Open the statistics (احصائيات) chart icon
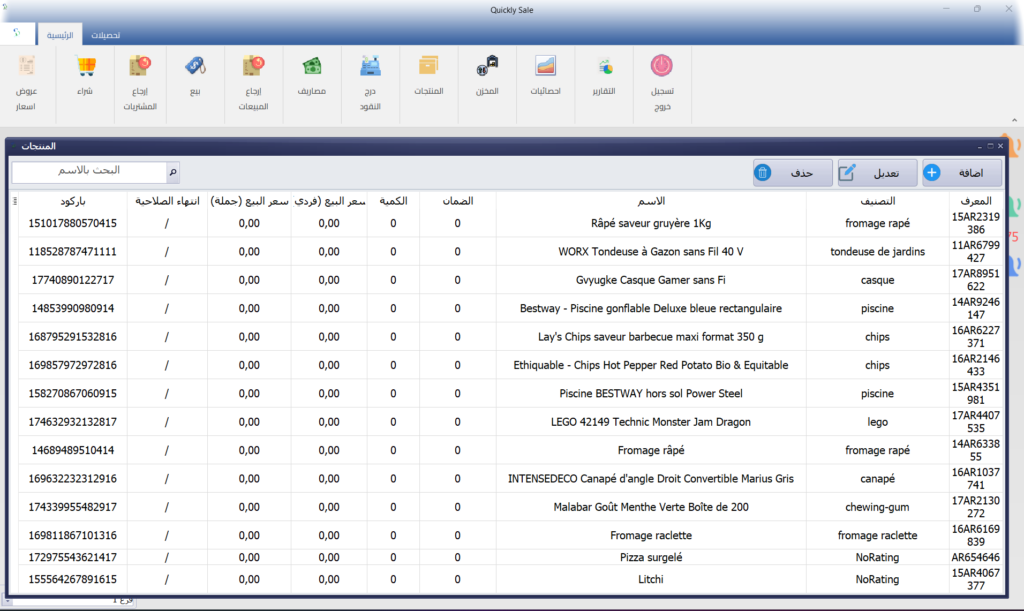1024x611 pixels. coord(545,67)
